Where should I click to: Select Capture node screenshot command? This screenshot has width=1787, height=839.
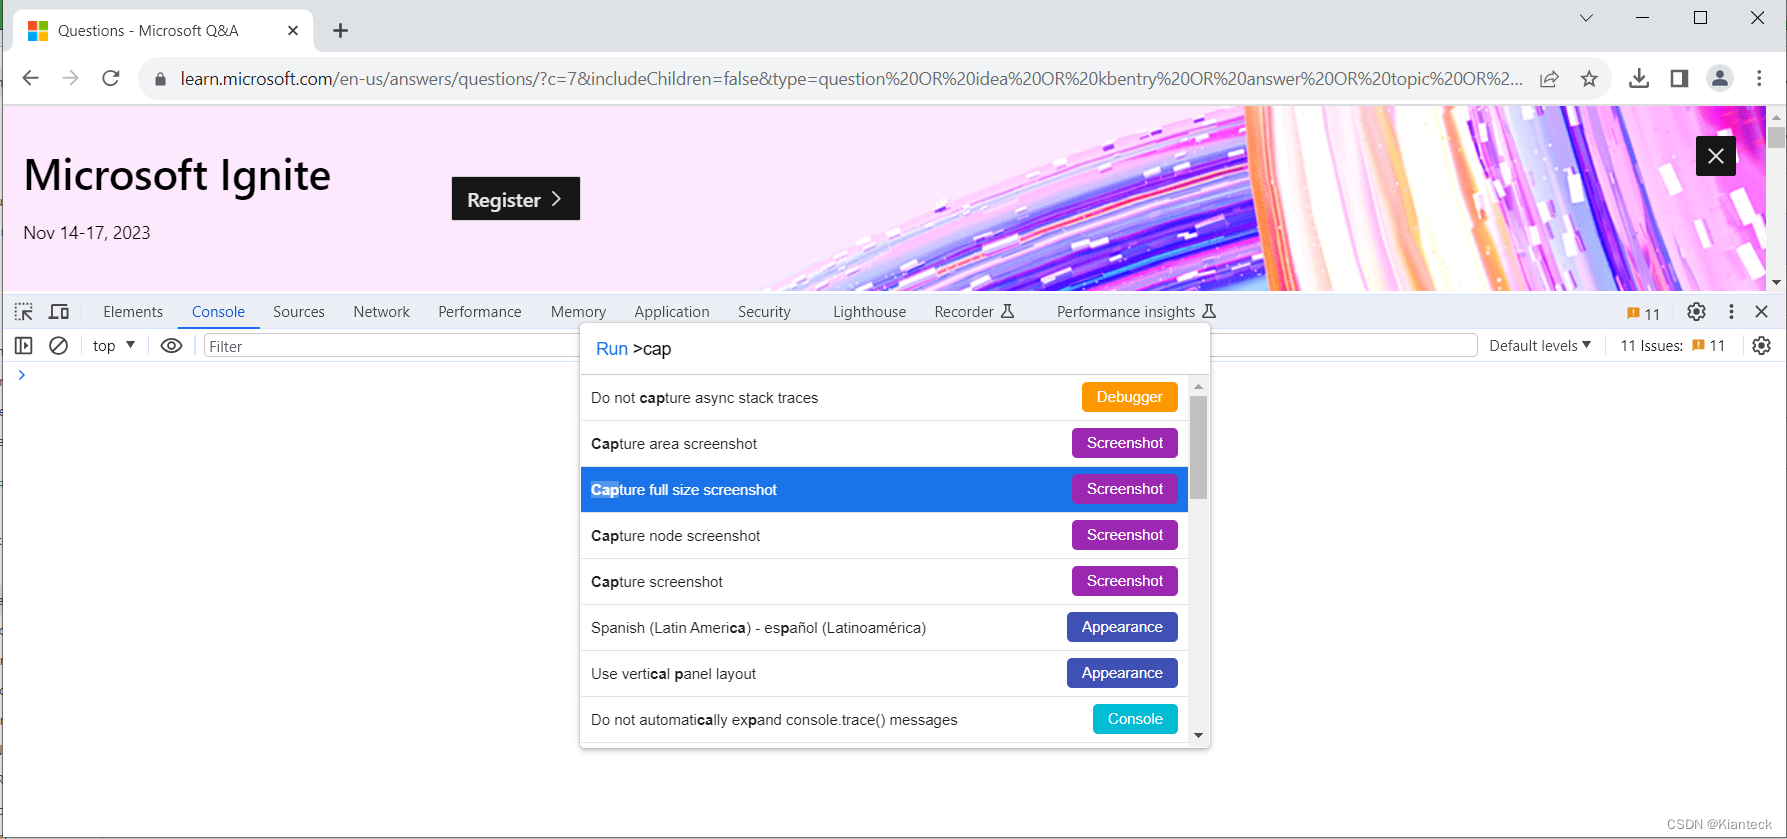coord(884,536)
